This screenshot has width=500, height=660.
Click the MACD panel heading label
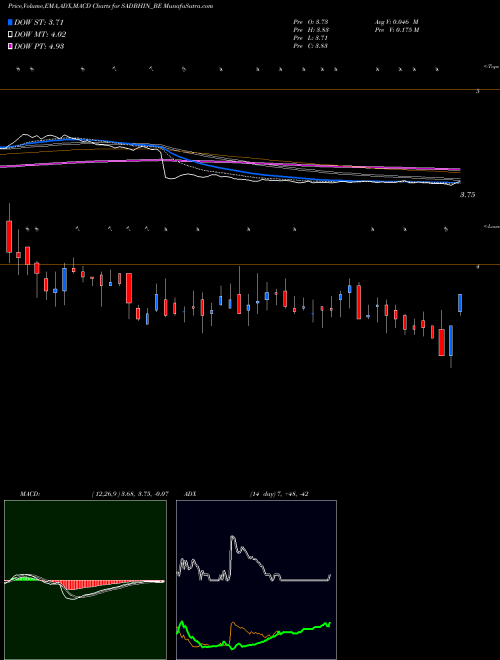pos(30,494)
